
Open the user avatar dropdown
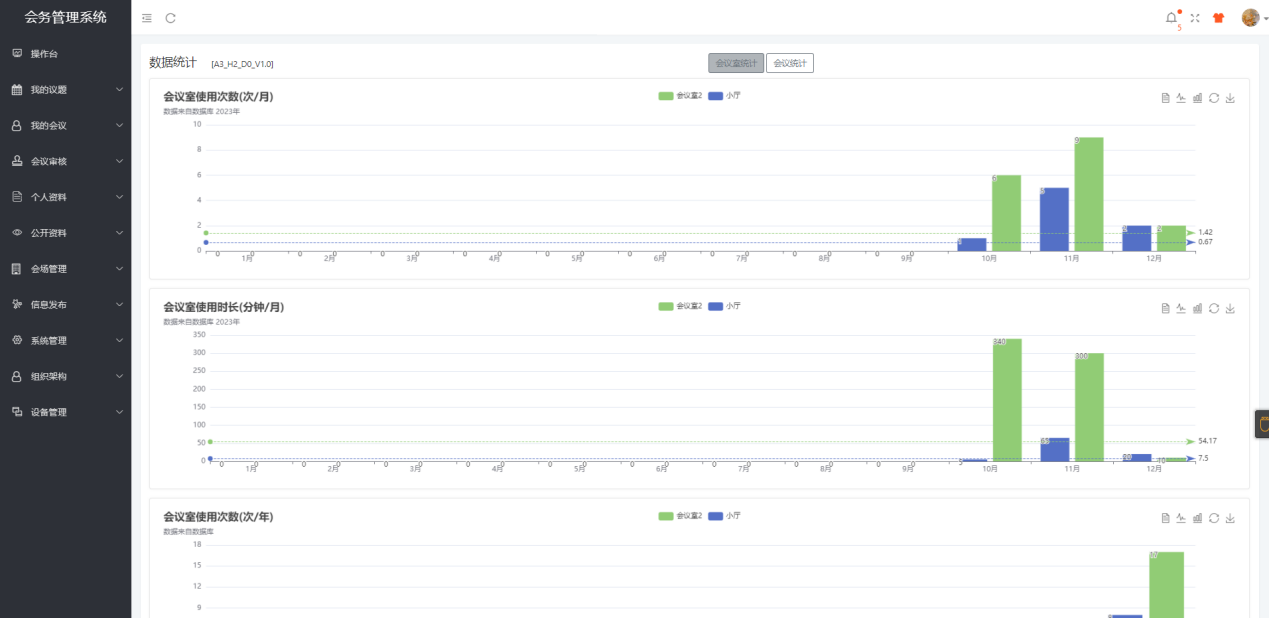1250,18
